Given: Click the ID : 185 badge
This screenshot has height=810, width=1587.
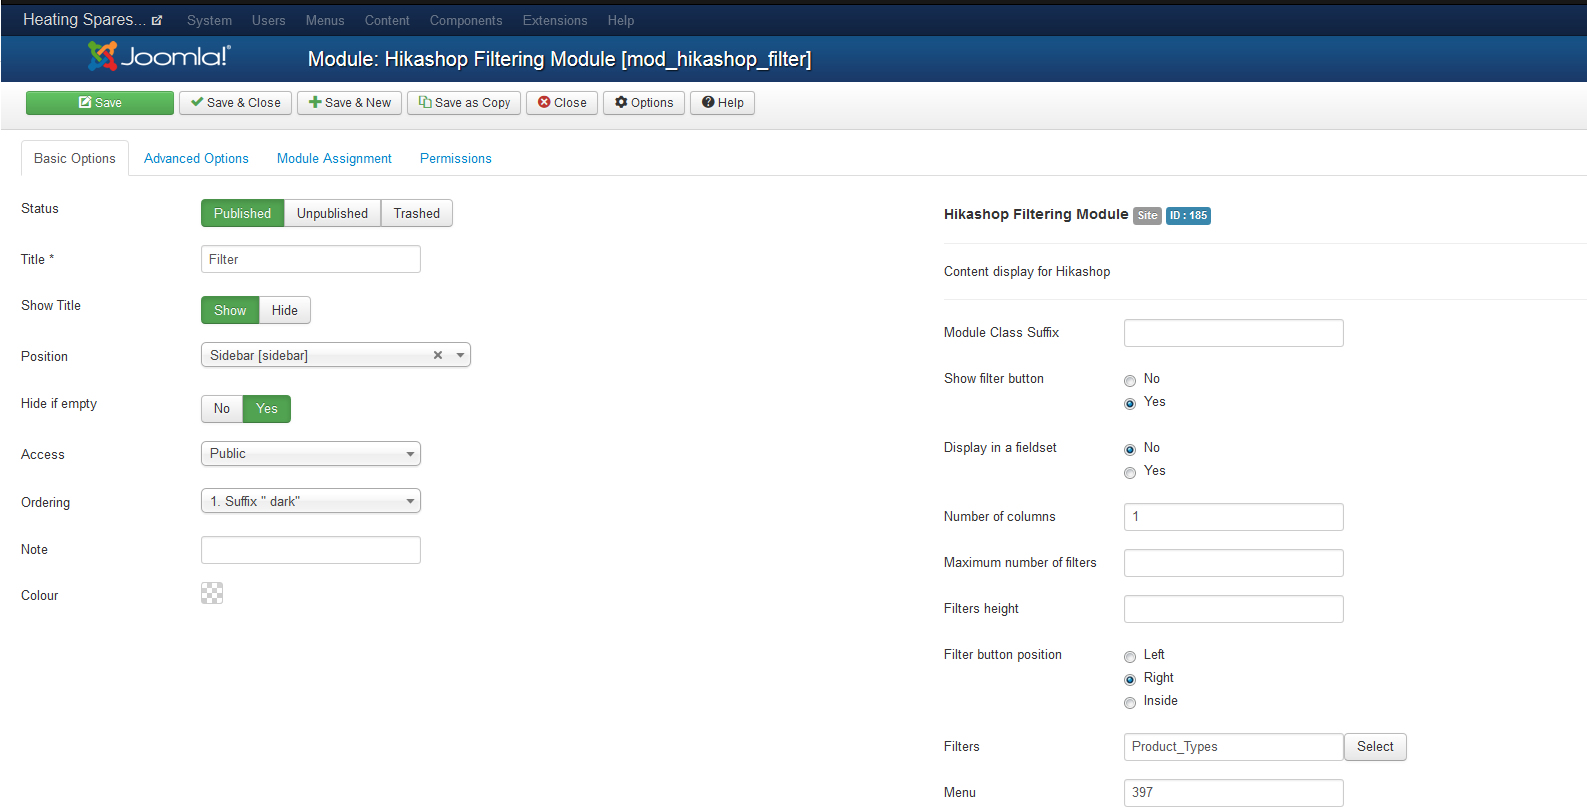Looking at the screenshot, I should (1188, 215).
